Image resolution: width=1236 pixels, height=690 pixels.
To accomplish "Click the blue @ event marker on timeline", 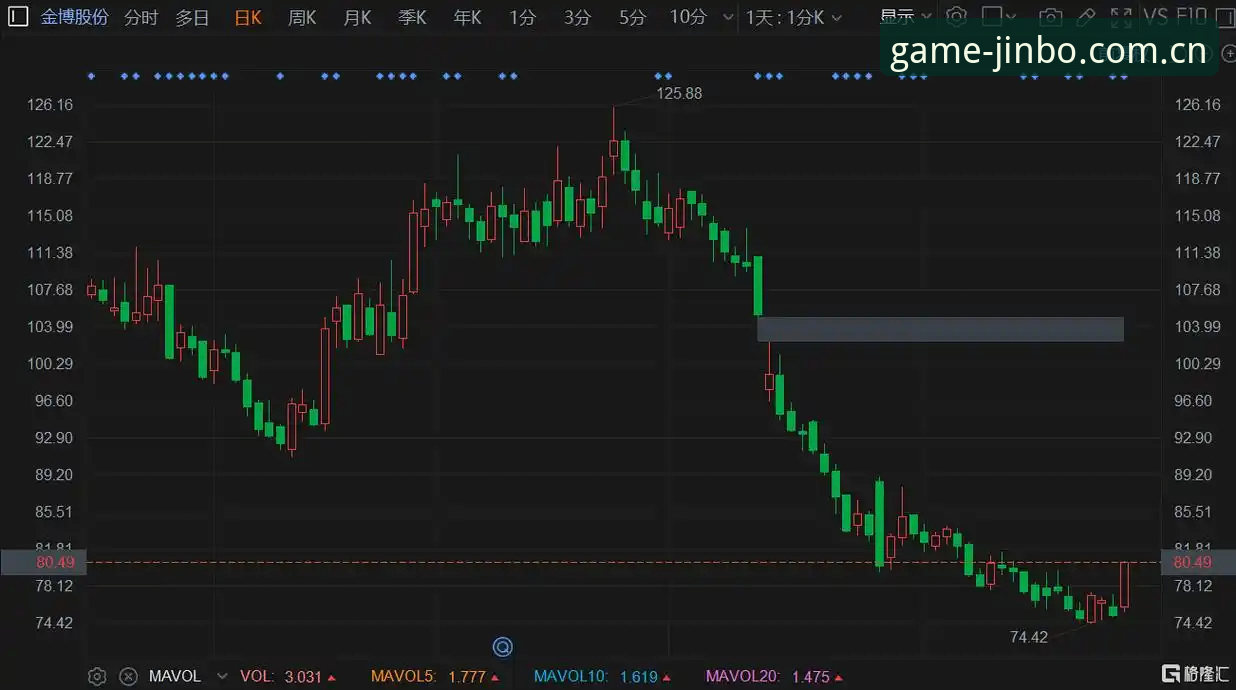I will (x=503, y=647).
